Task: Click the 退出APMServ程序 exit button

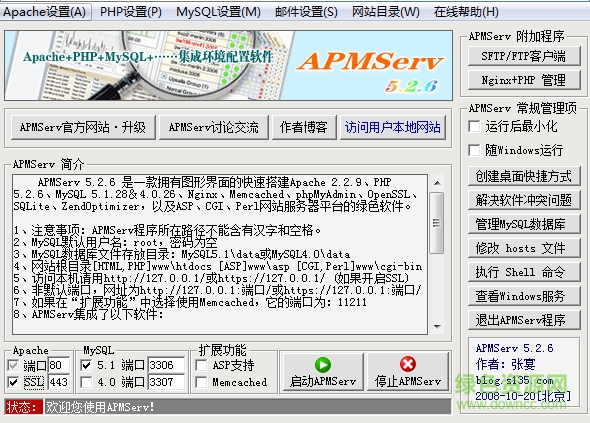Action: [x=524, y=320]
